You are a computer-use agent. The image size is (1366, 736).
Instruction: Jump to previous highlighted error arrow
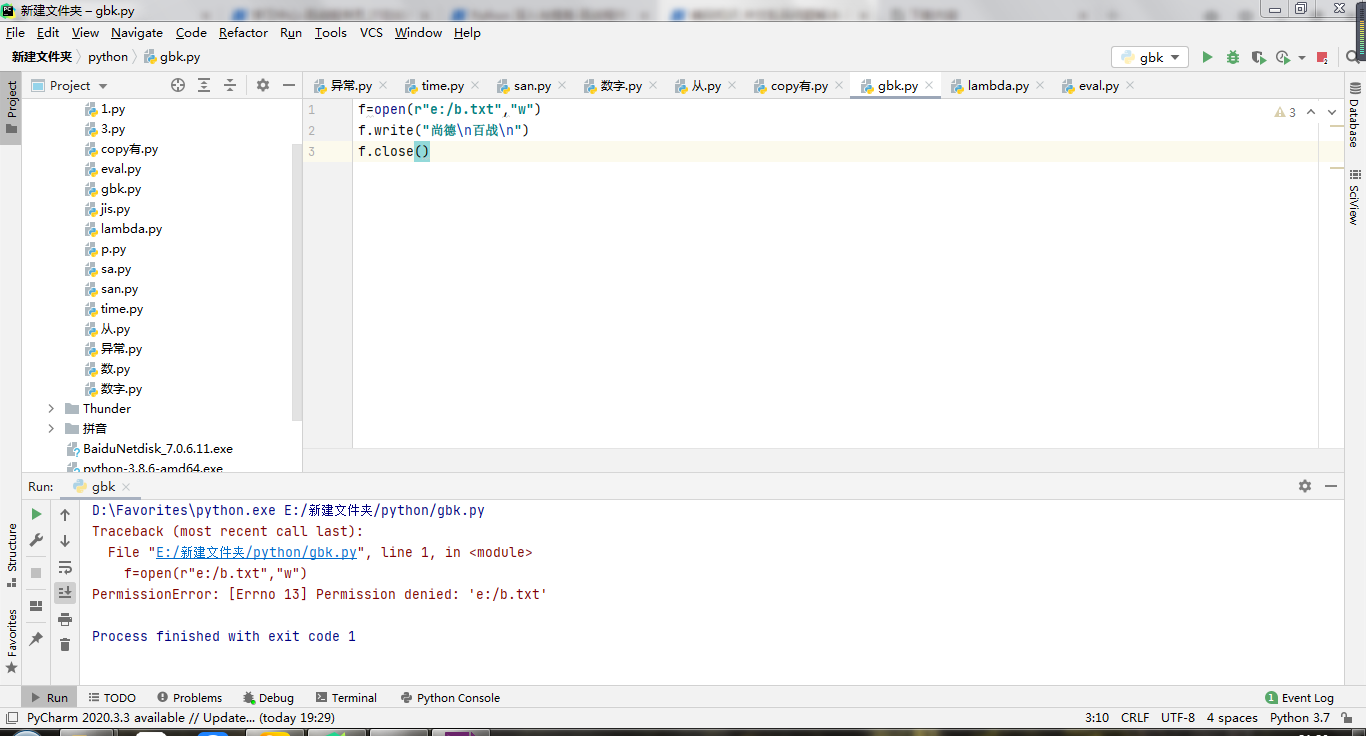click(x=1311, y=112)
